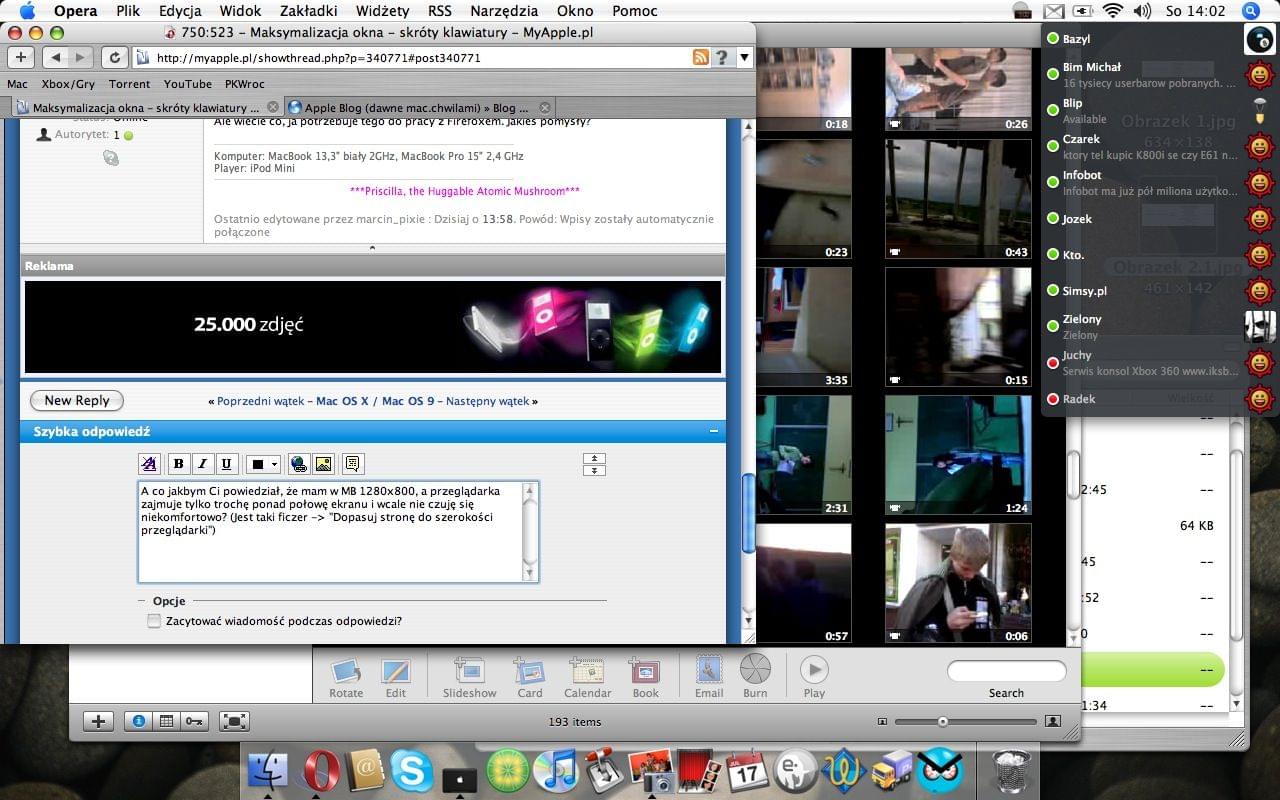Wrap selection in quote tags icon
The width and height of the screenshot is (1280, 800).
pos(351,464)
